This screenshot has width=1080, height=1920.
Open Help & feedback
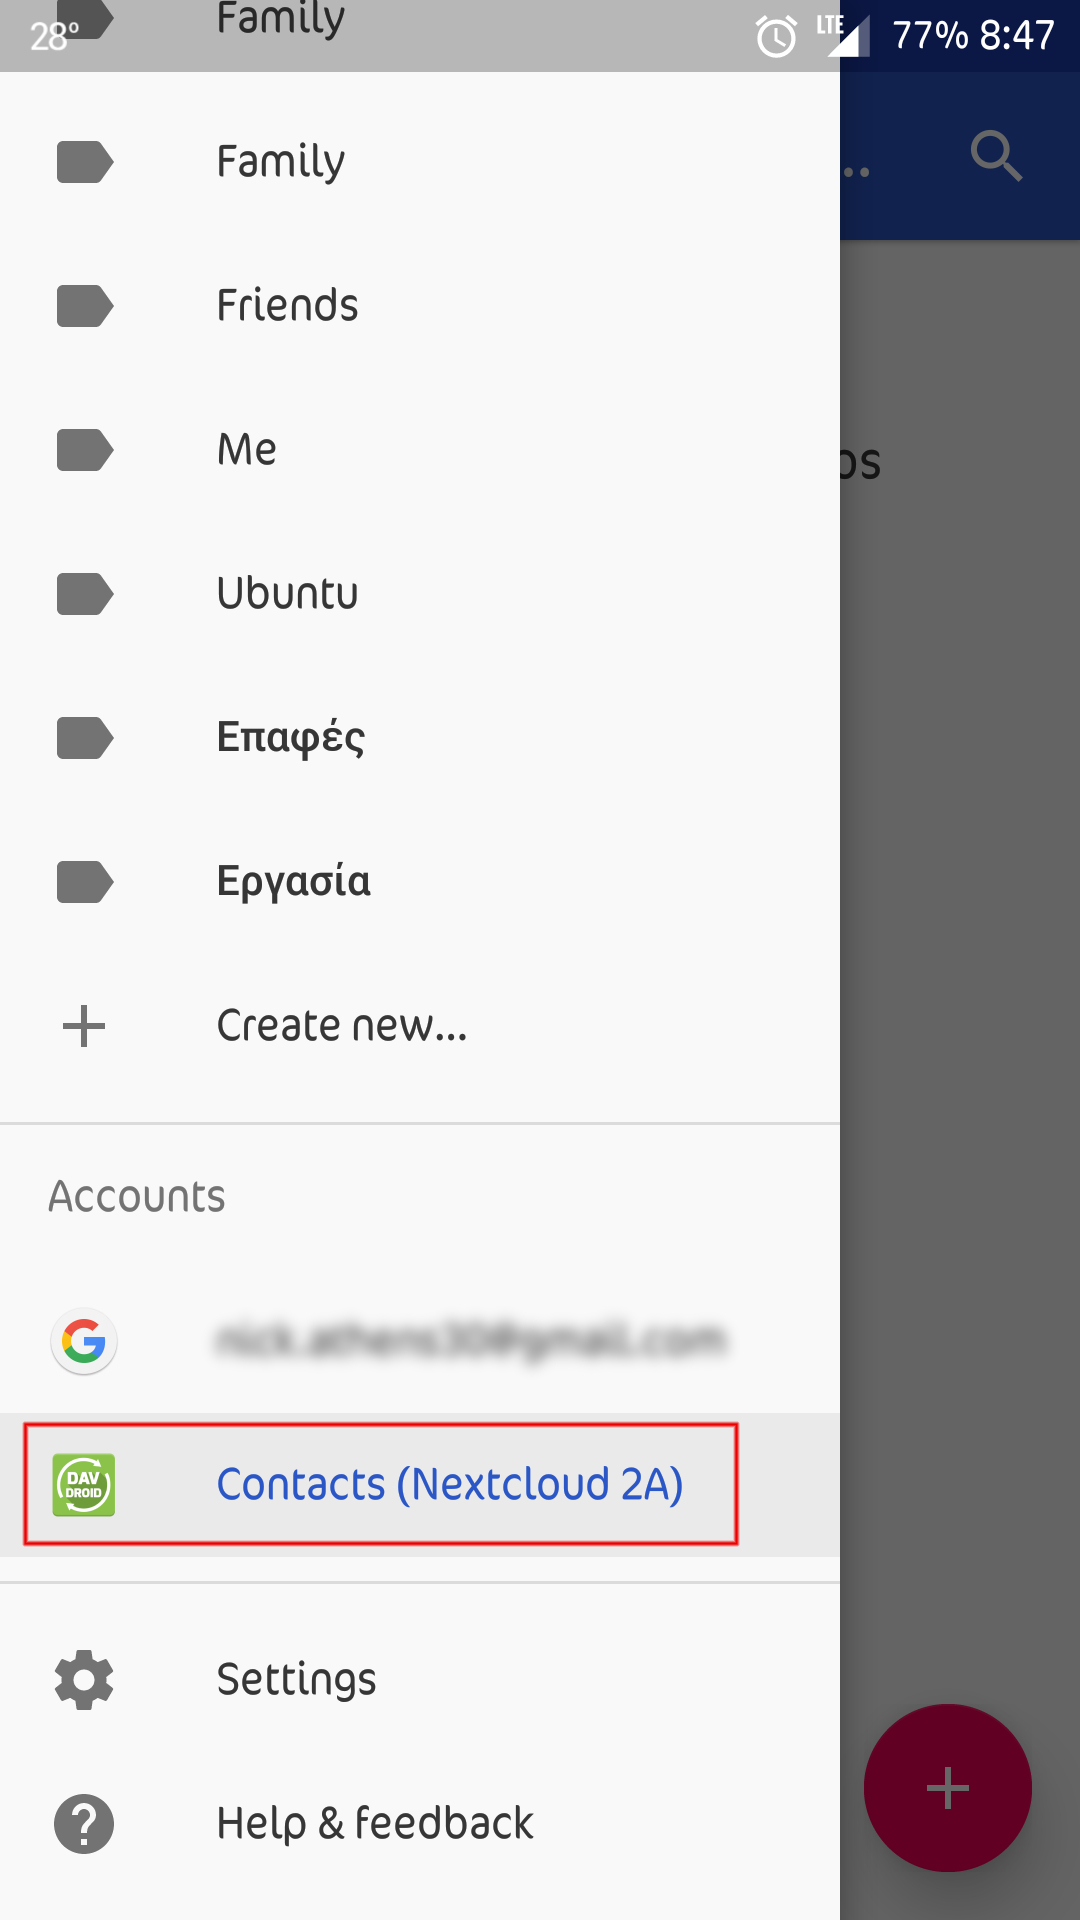[x=375, y=1823]
